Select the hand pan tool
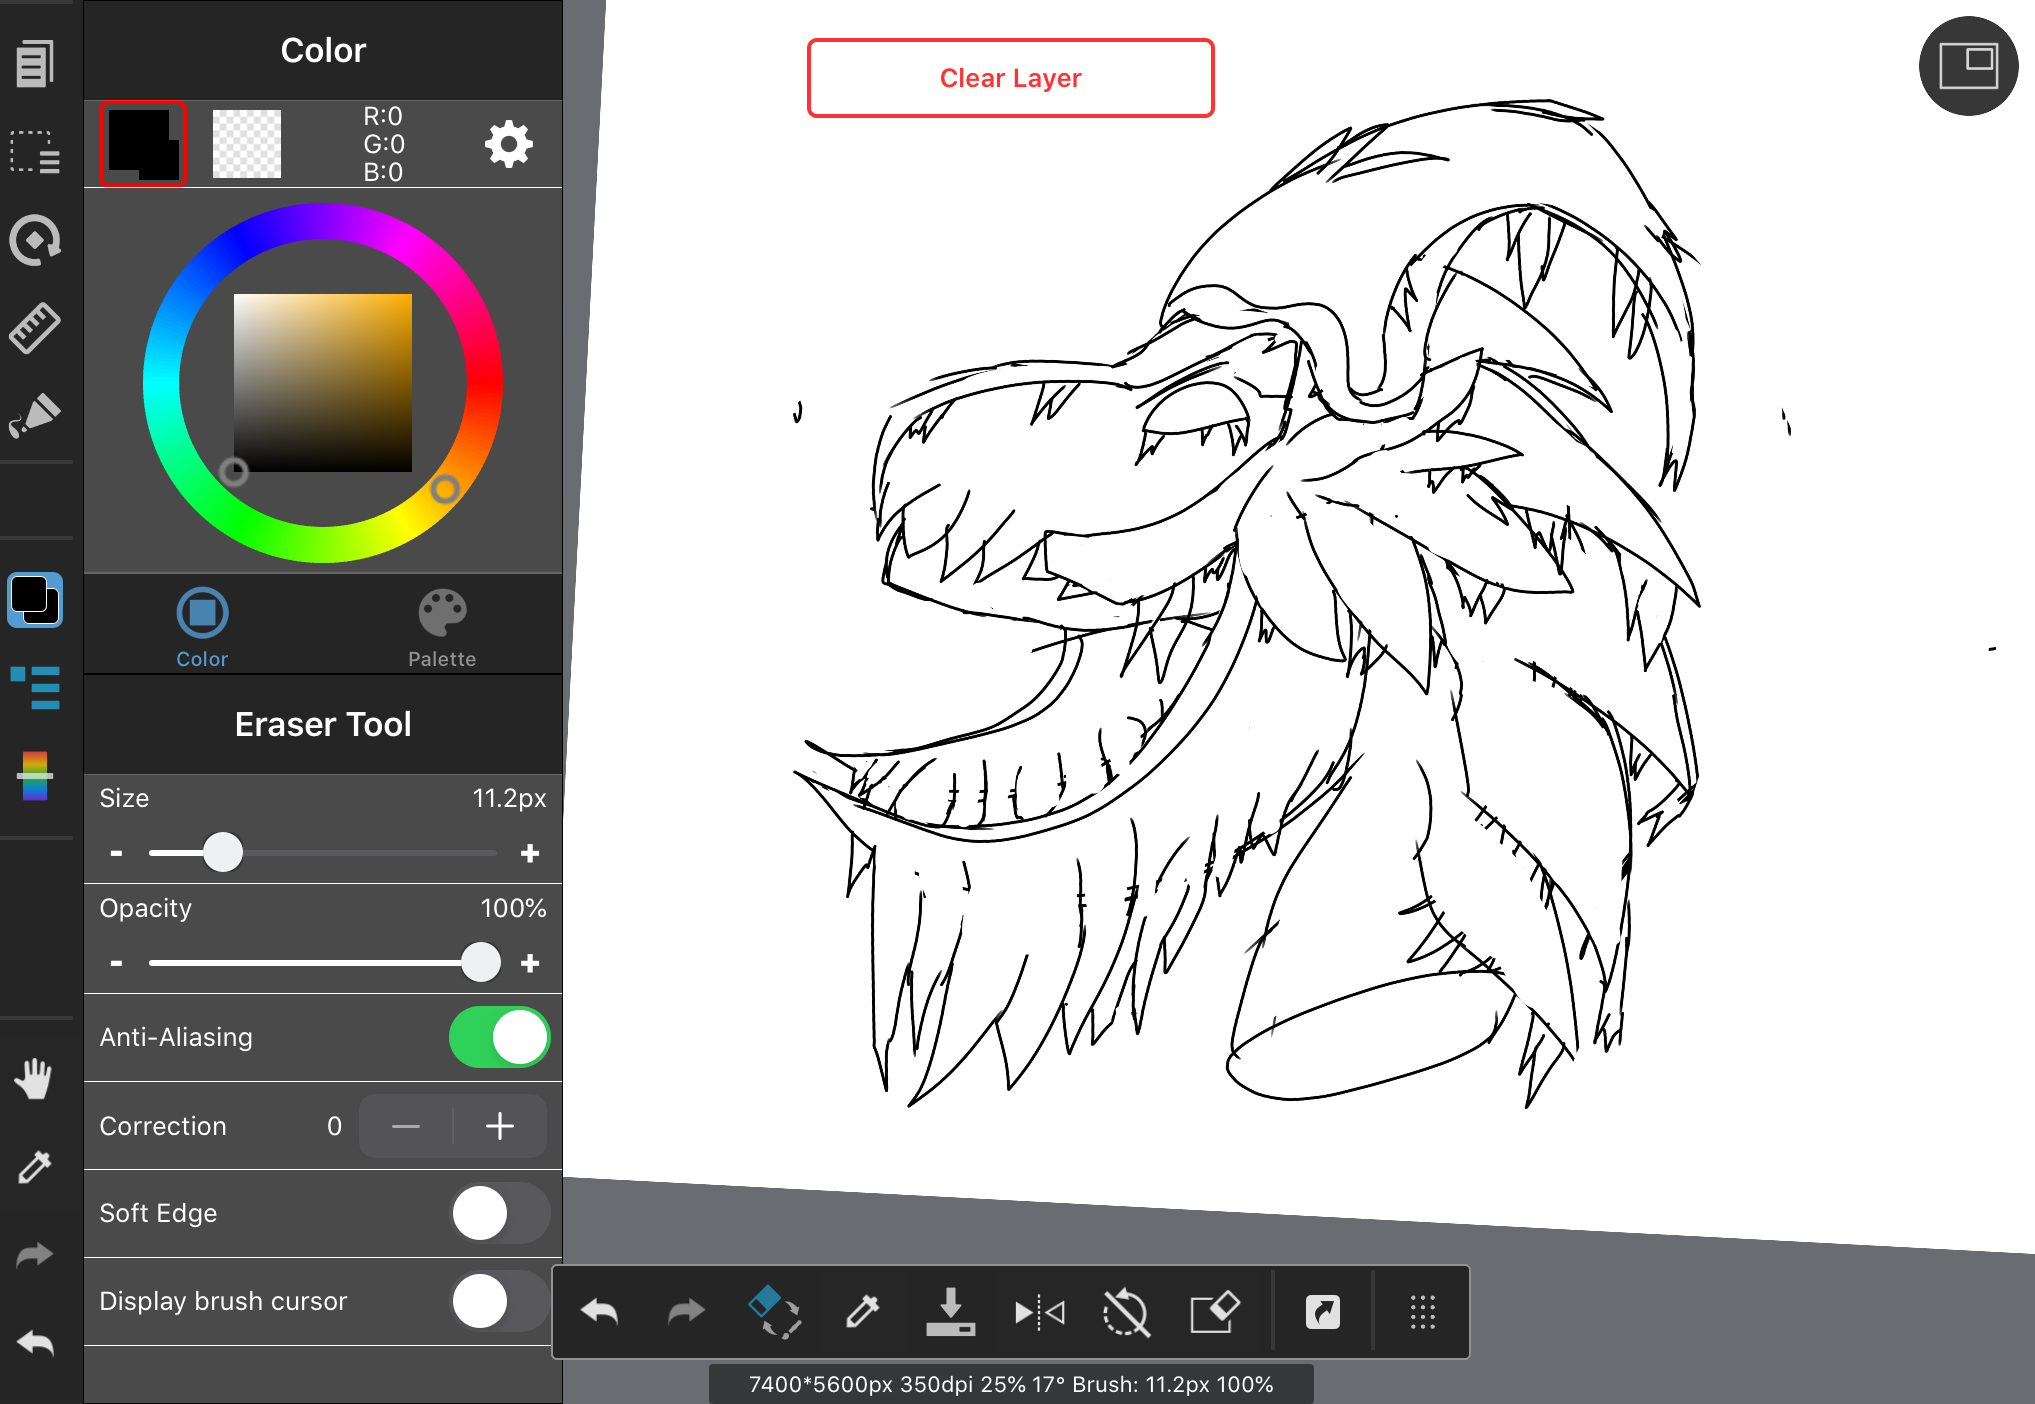This screenshot has height=1404, width=2035. click(35, 1079)
